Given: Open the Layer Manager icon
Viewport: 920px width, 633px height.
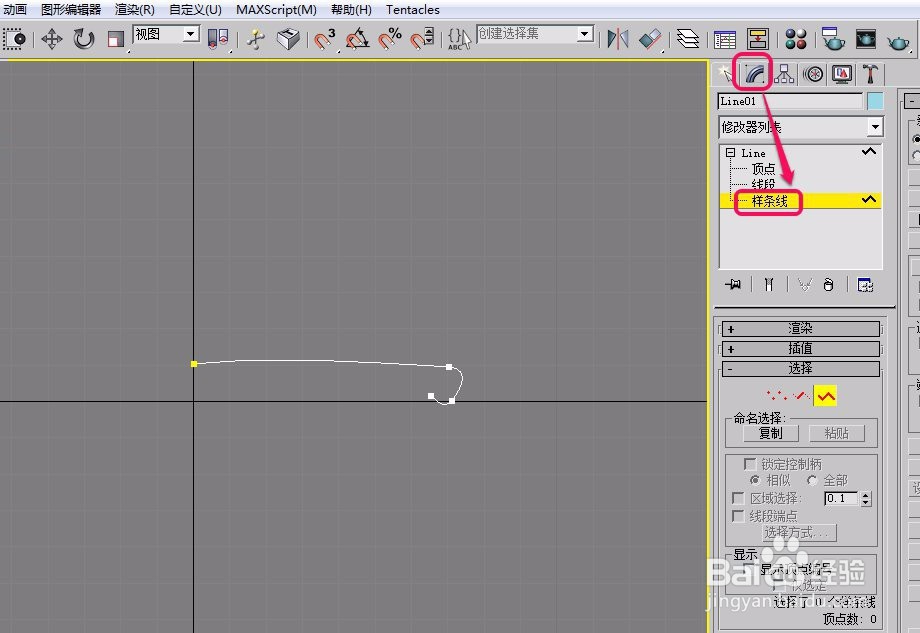Looking at the screenshot, I should pos(688,39).
